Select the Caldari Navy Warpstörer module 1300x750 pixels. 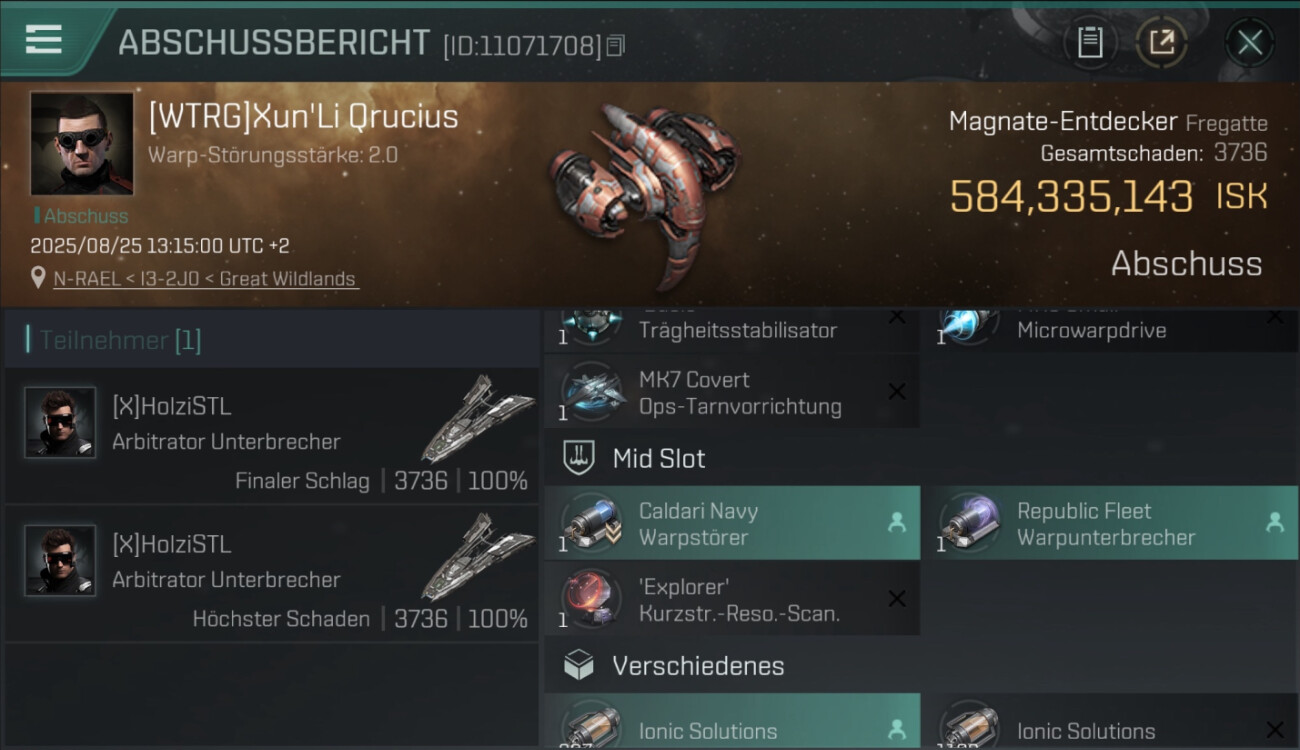732,523
